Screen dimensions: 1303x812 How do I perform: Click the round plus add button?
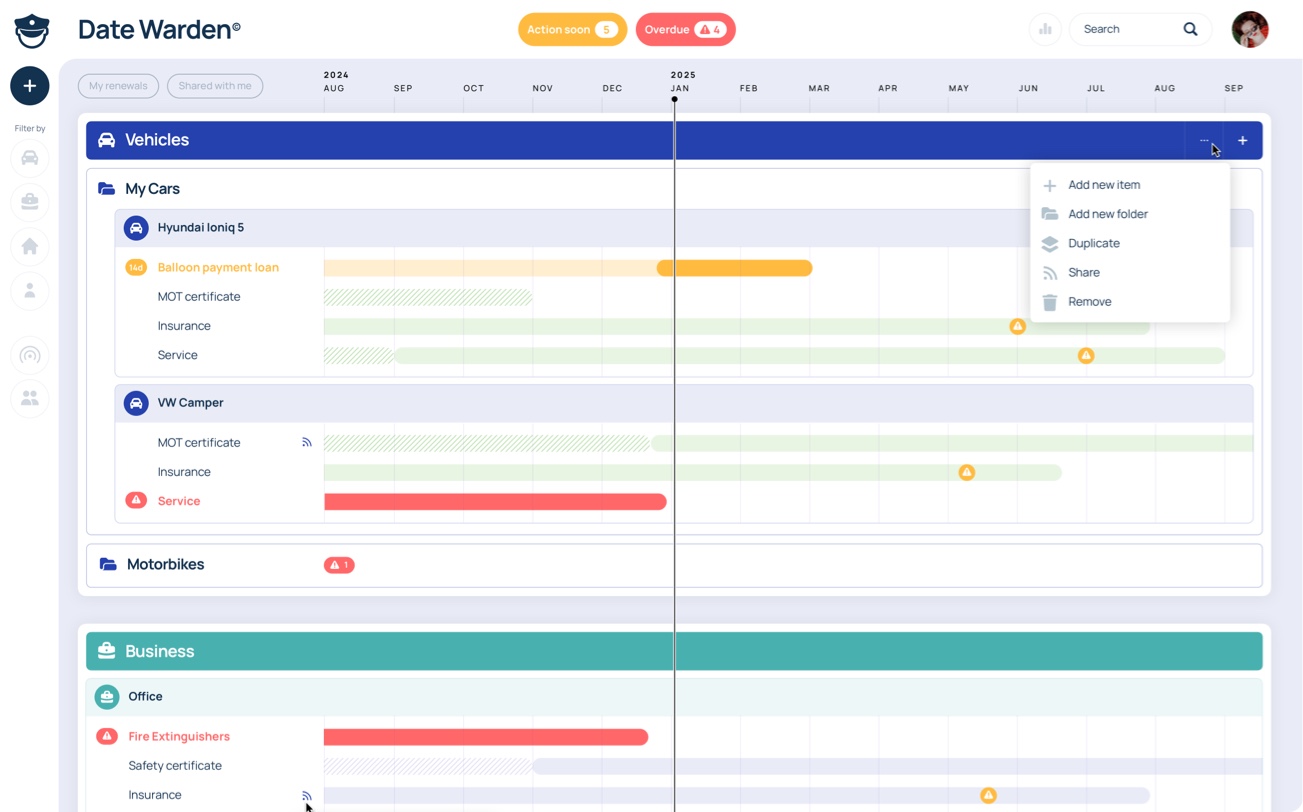click(x=30, y=86)
